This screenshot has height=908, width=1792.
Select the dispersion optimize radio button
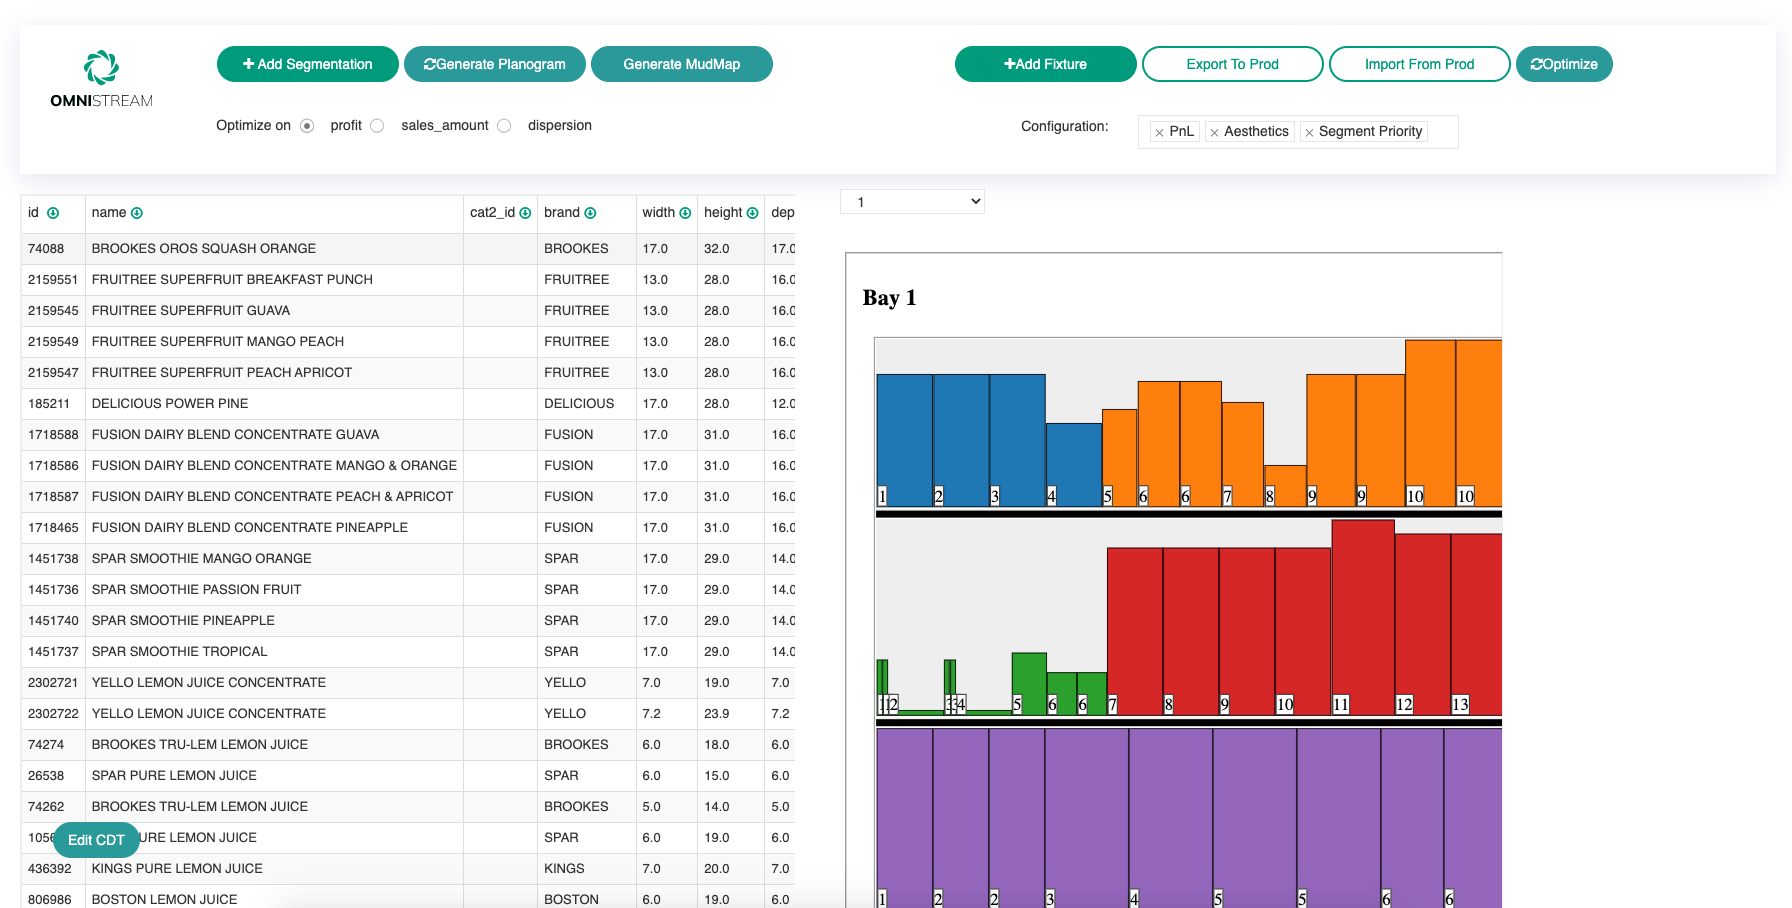504,126
